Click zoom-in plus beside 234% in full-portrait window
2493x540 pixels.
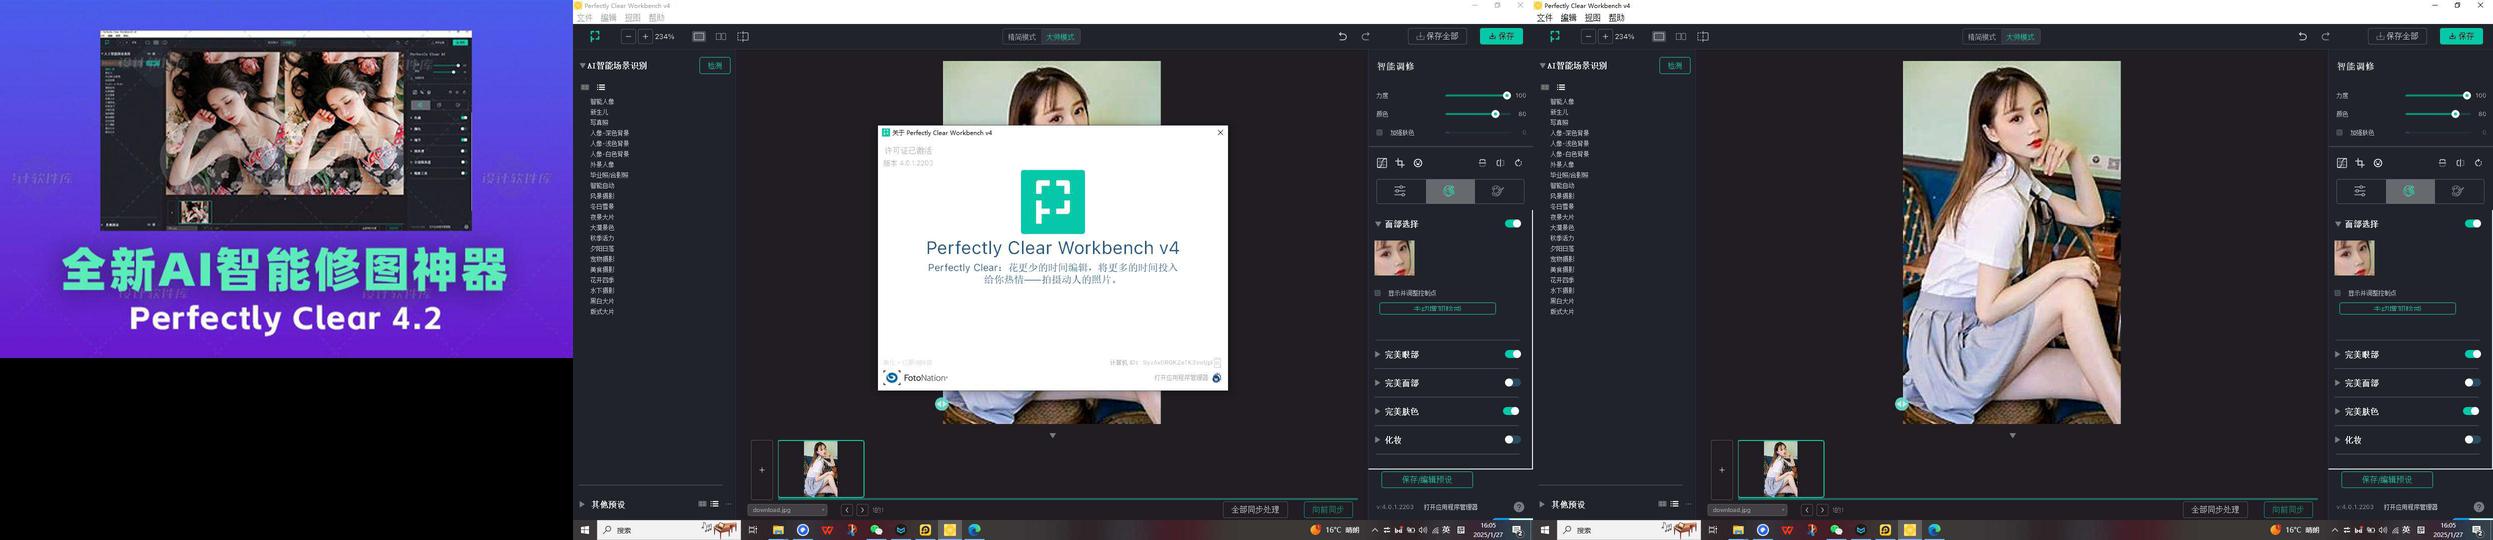coord(1605,36)
